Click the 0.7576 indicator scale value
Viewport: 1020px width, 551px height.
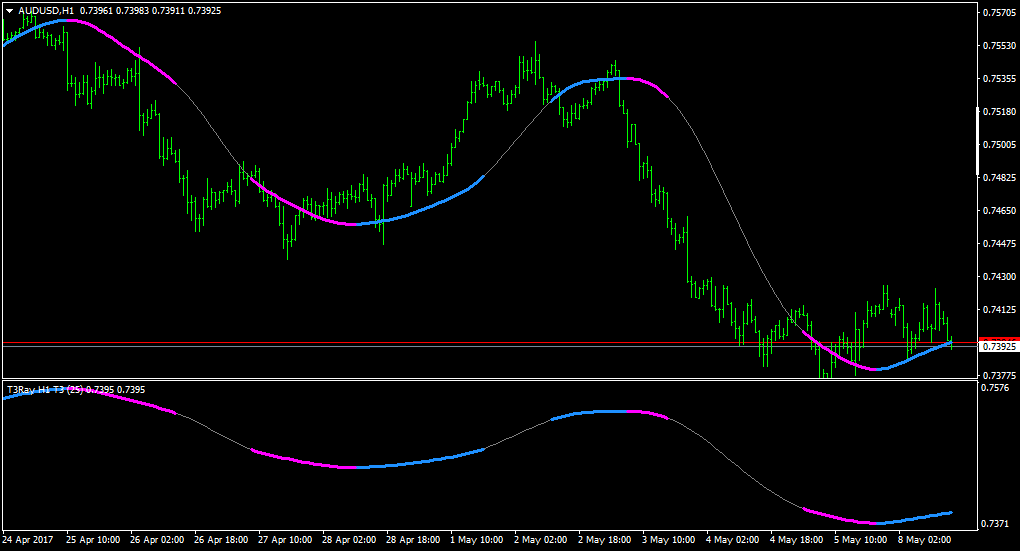[x=995, y=388]
